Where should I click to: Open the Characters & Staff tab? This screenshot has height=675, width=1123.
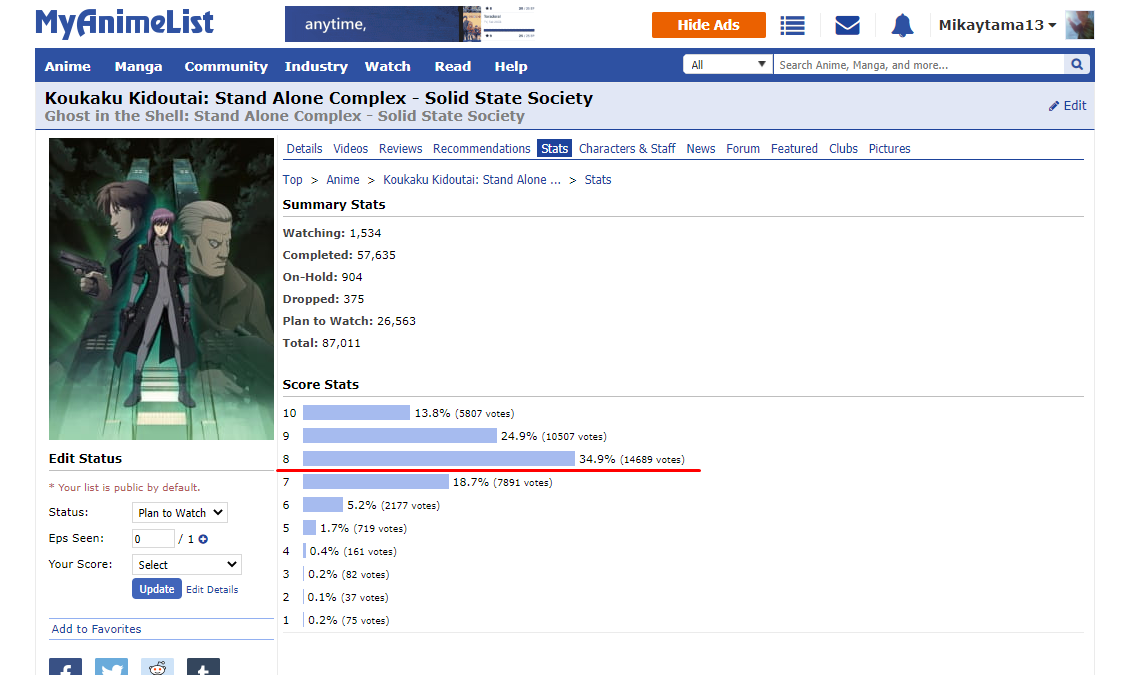[627, 149]
